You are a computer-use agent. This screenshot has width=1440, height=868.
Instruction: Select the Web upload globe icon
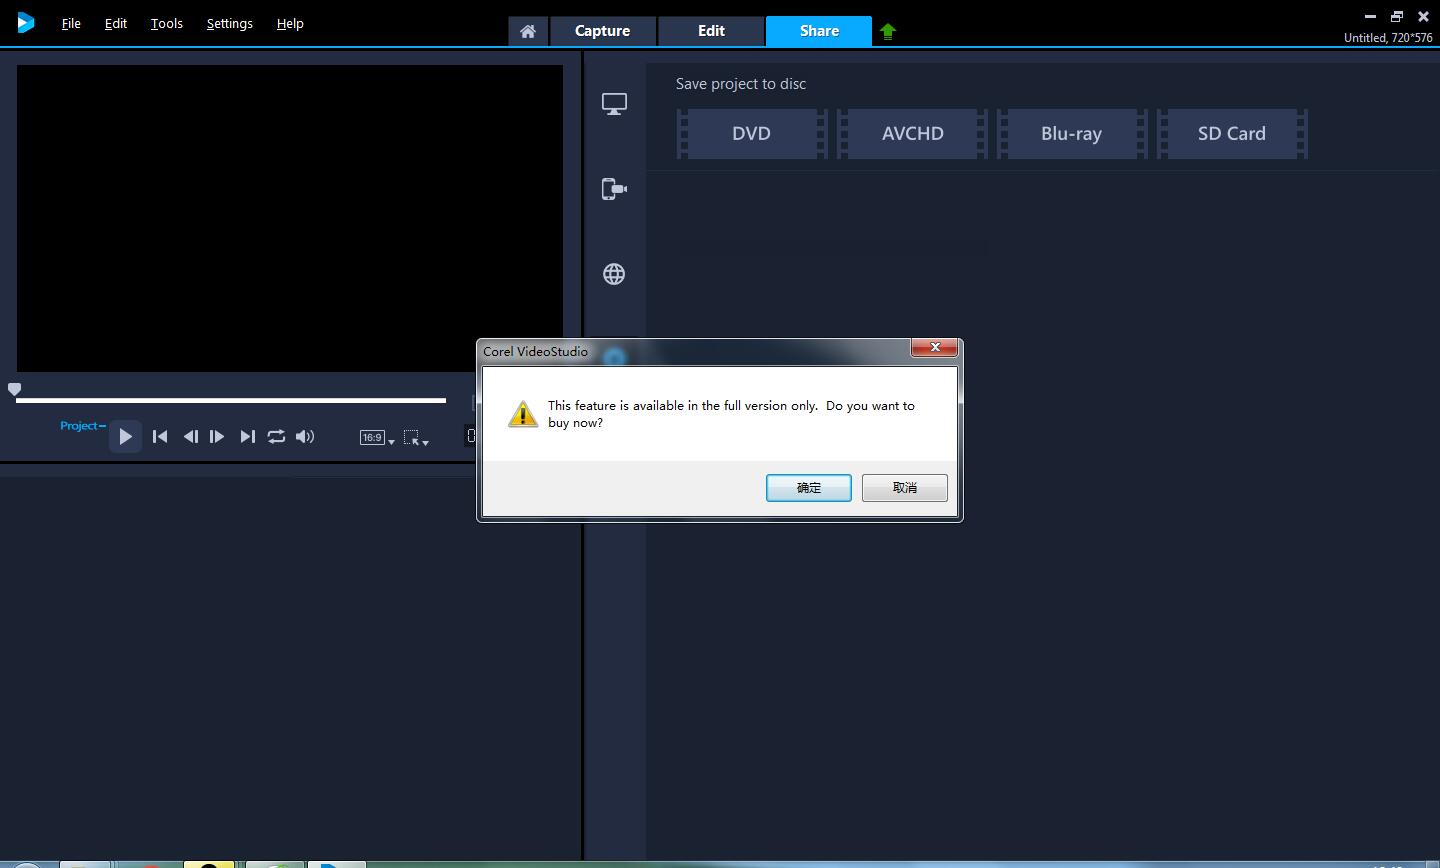click(x=614, y=274)
